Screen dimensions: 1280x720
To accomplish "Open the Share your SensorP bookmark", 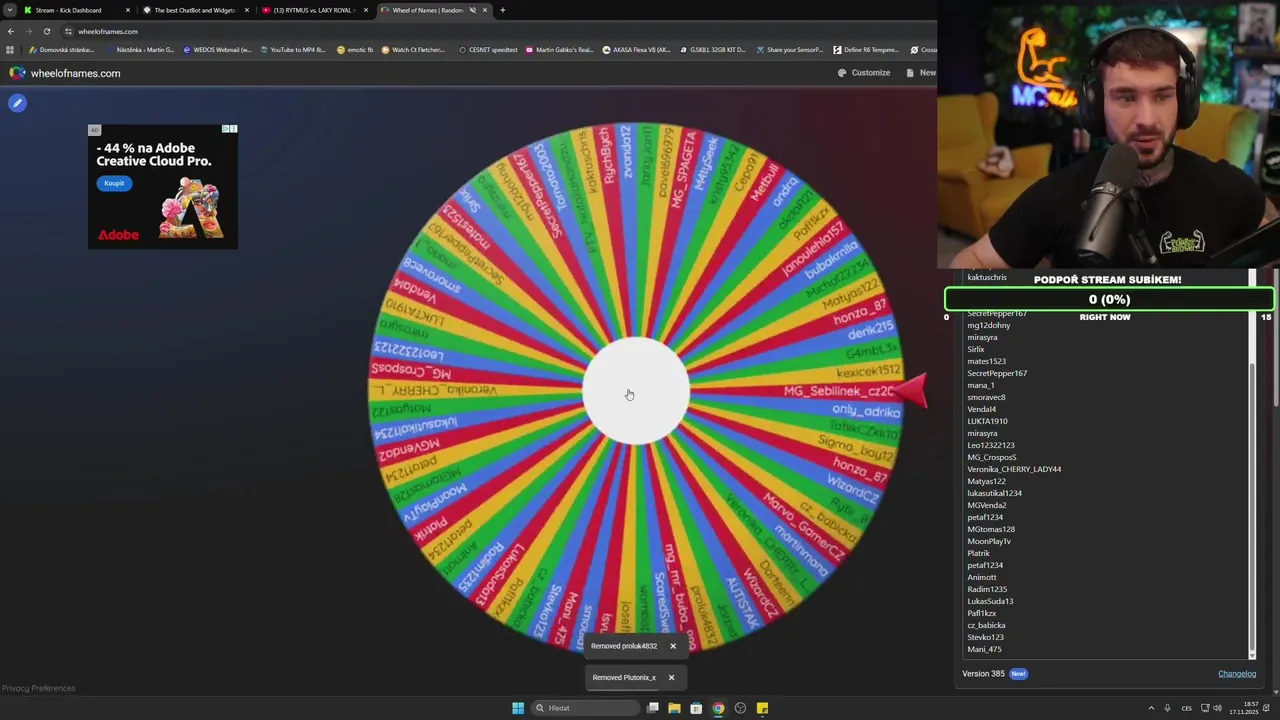I will 790,50.
